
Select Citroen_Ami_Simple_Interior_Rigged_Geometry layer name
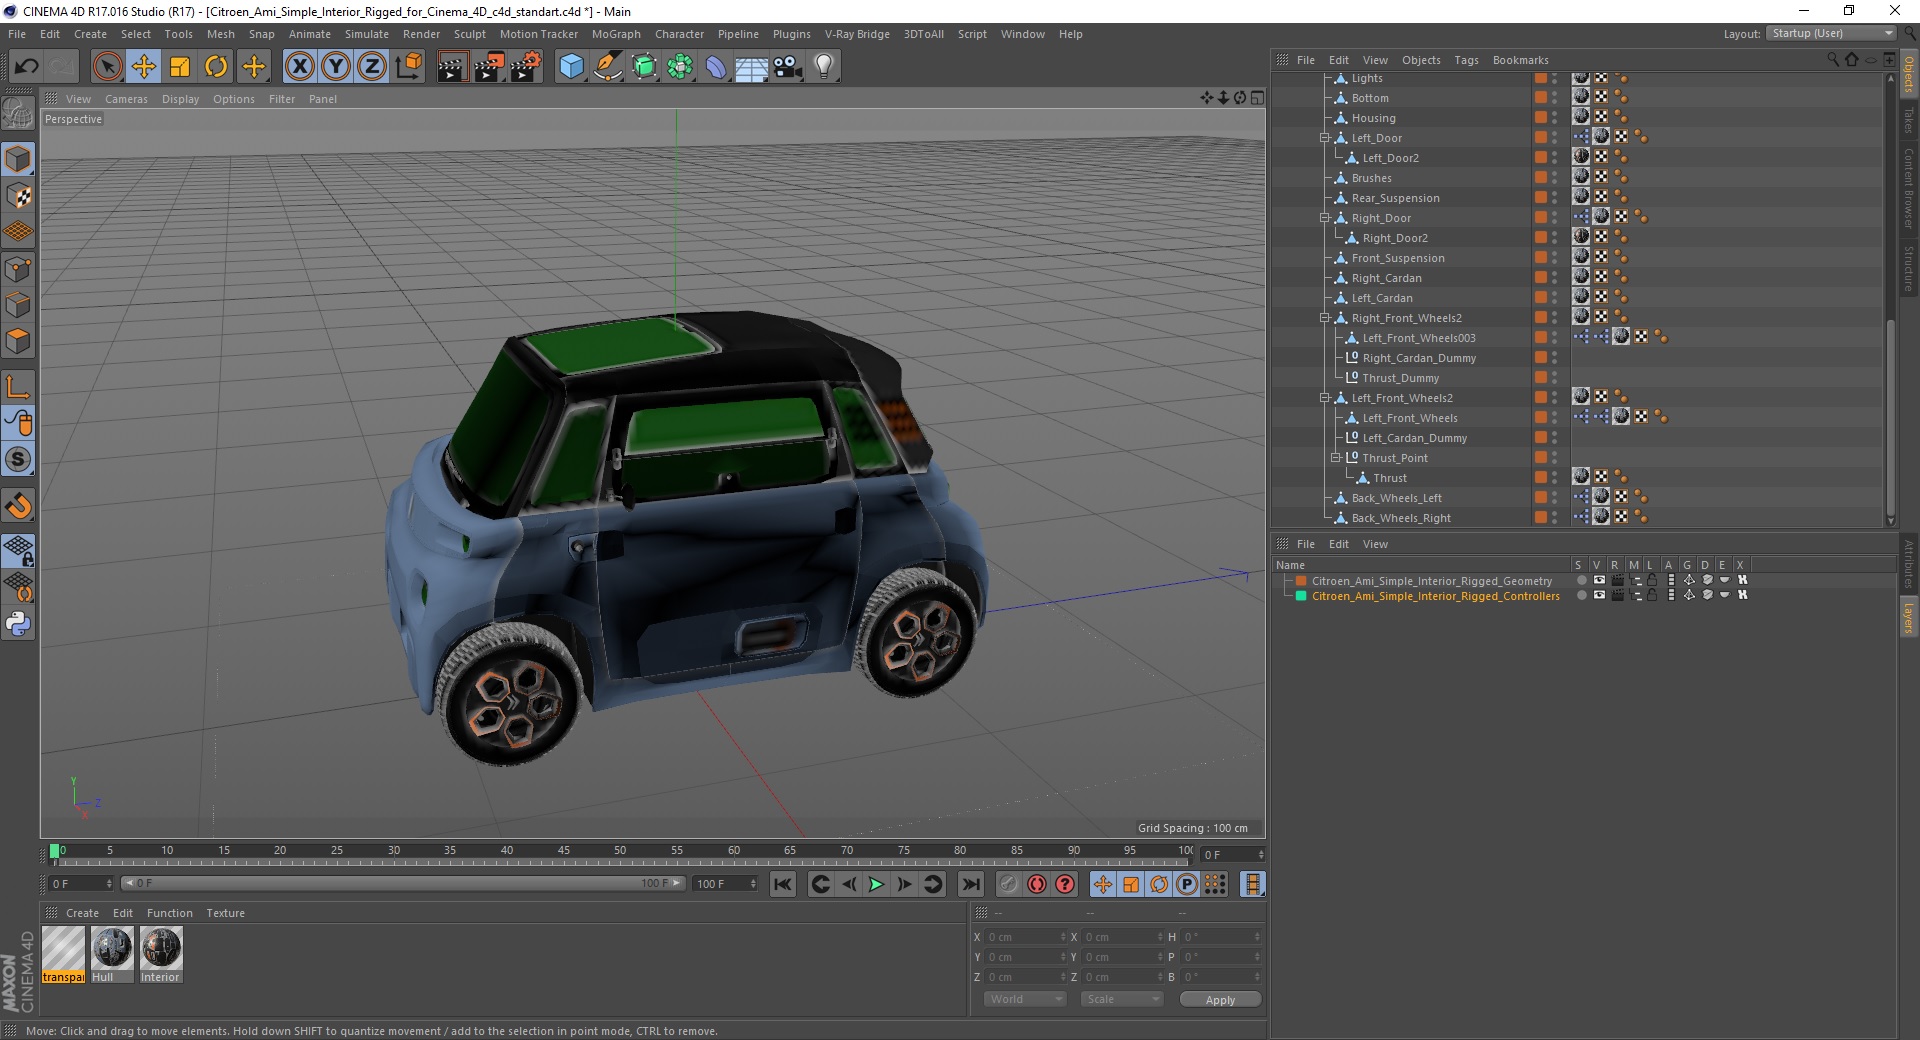pyautogui.click(x=1432, y=580)
